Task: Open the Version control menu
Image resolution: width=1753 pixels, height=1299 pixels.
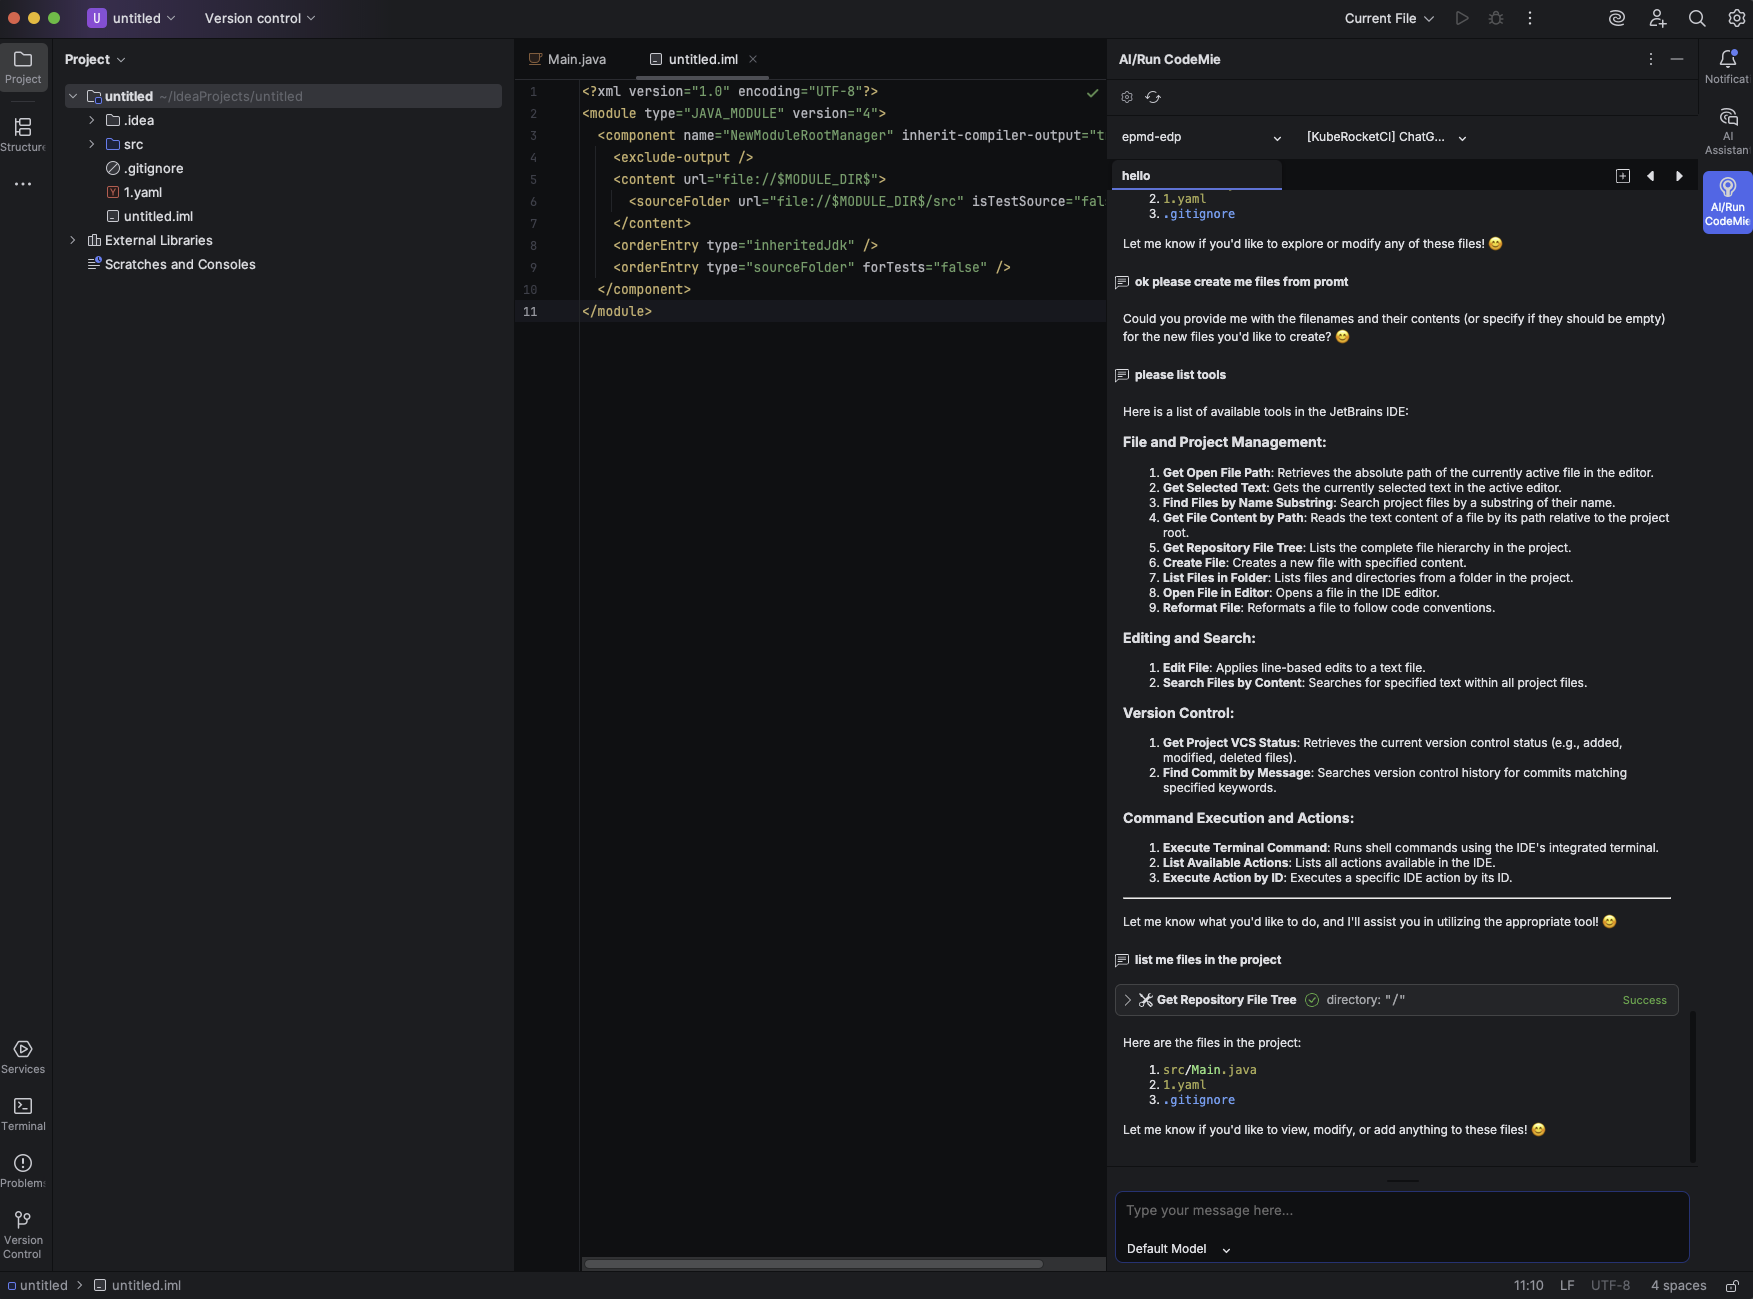Action: 259,18
